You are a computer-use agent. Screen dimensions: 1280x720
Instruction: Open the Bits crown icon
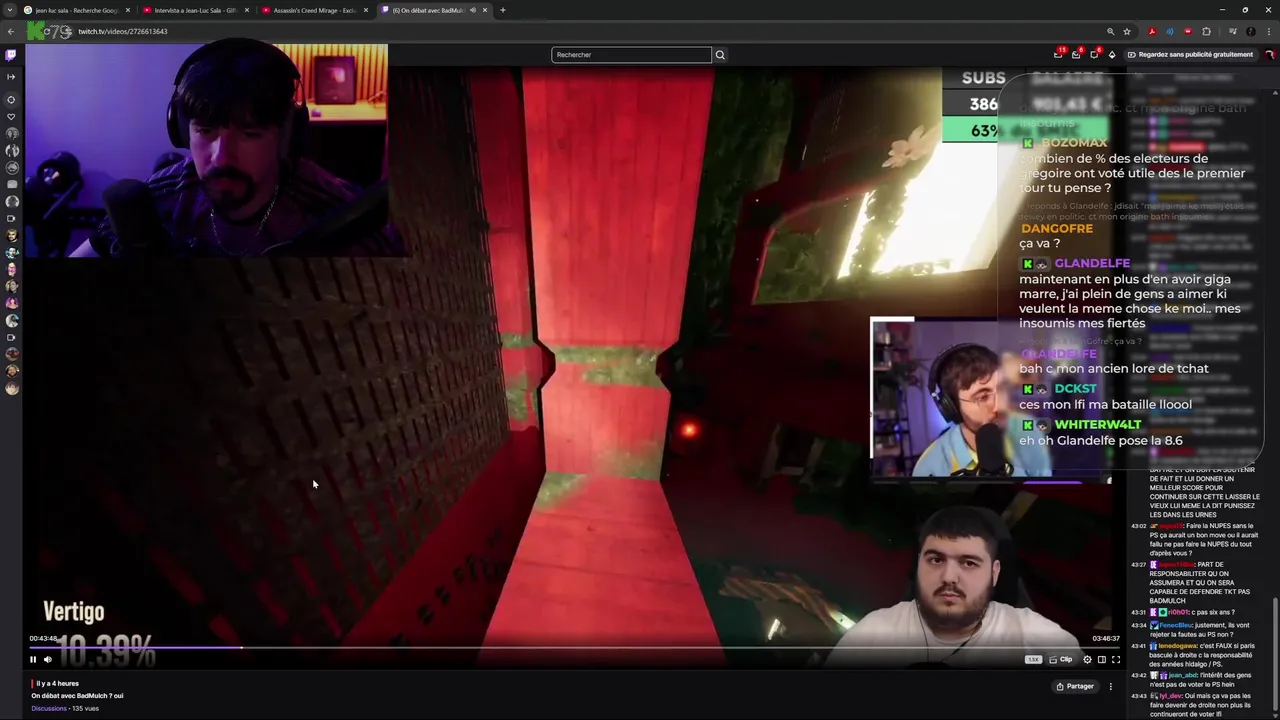pos(1112,55)
